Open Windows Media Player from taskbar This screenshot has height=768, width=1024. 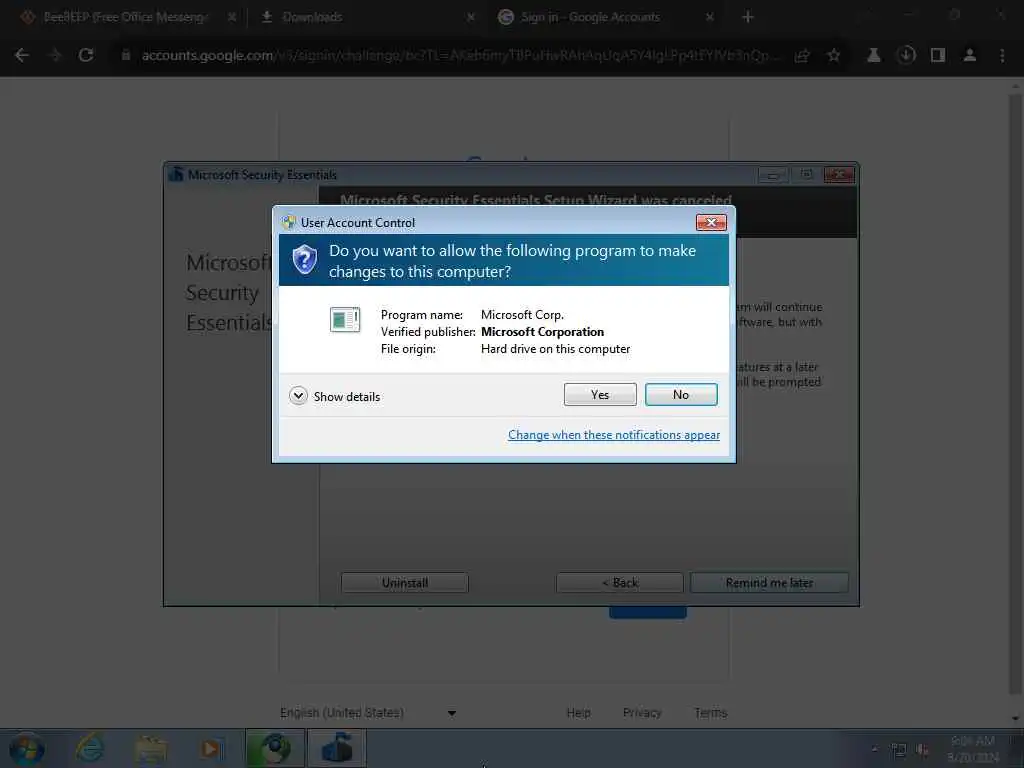[x=212, y=749]
